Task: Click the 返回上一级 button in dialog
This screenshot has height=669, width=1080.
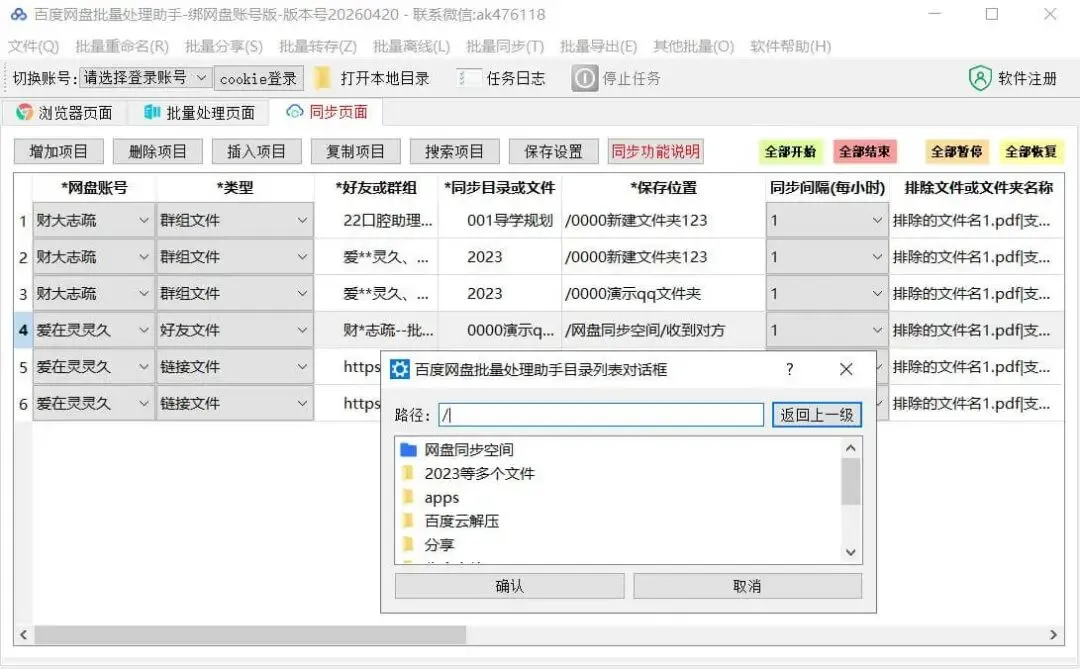Action: tap(817, 415)
